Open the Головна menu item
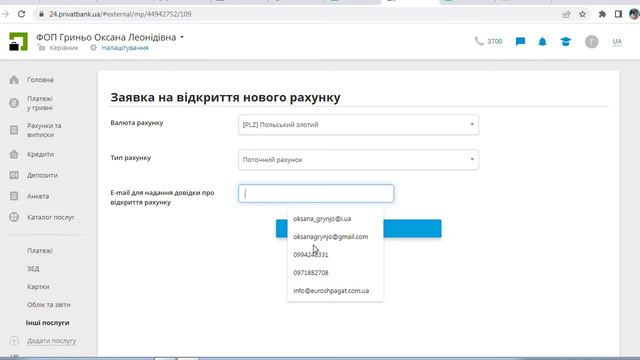This screenshot has width=640, height=360. click(40, 80)
